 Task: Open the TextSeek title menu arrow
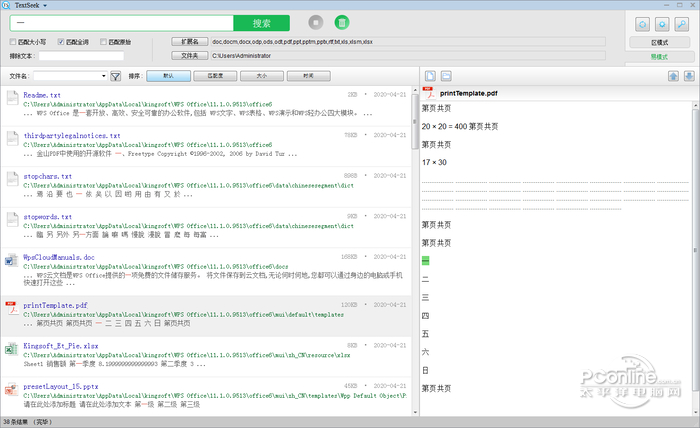point(45,5)
